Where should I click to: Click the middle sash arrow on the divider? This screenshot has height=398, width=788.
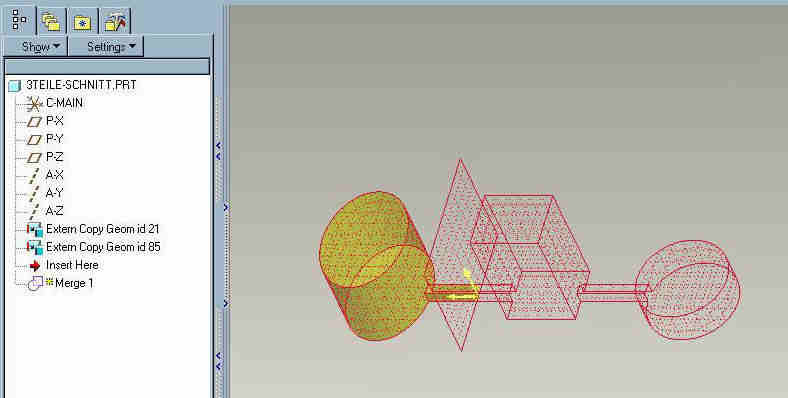225,207
